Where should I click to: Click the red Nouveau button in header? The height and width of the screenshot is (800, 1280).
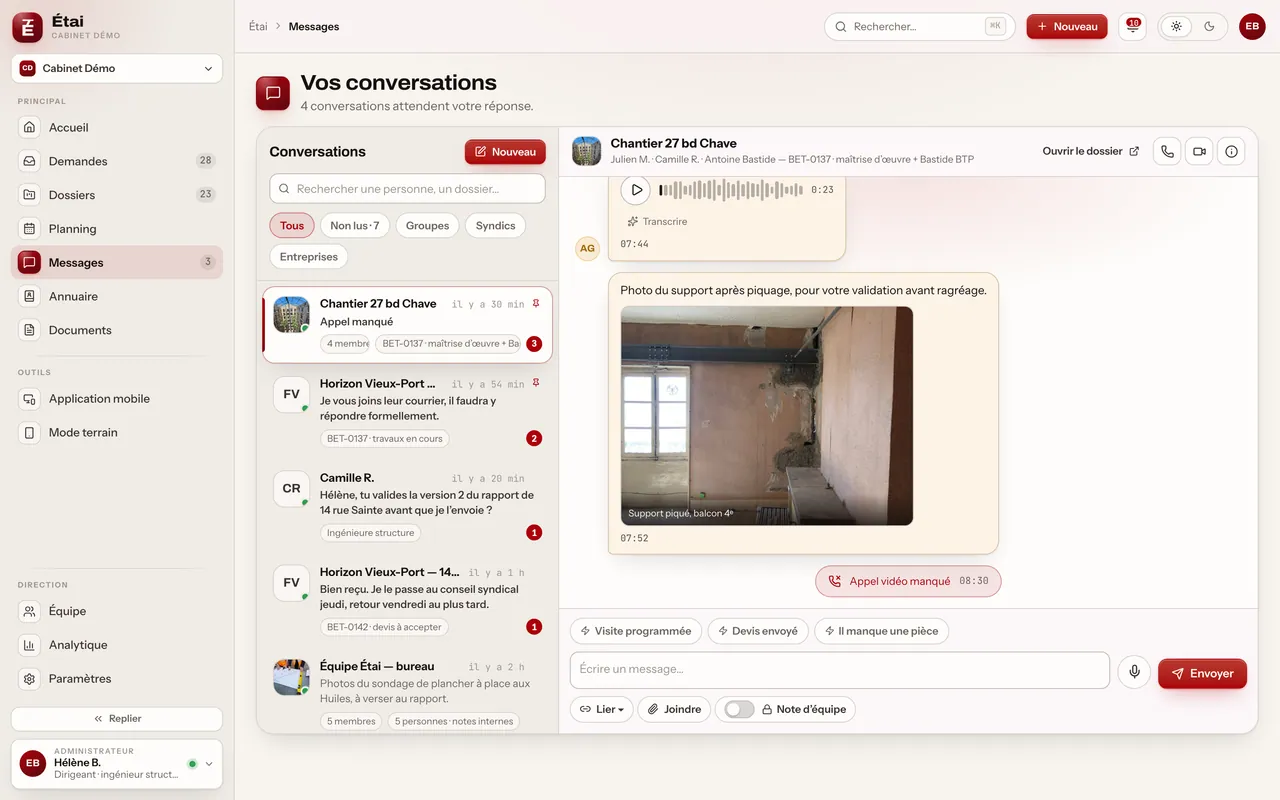(x=1067, y=27)
